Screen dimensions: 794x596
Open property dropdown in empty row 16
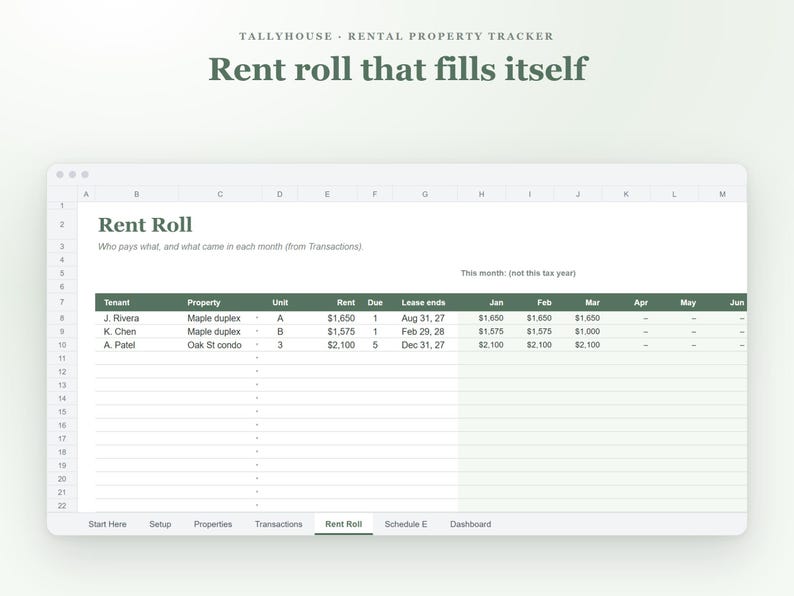point(257,425)
